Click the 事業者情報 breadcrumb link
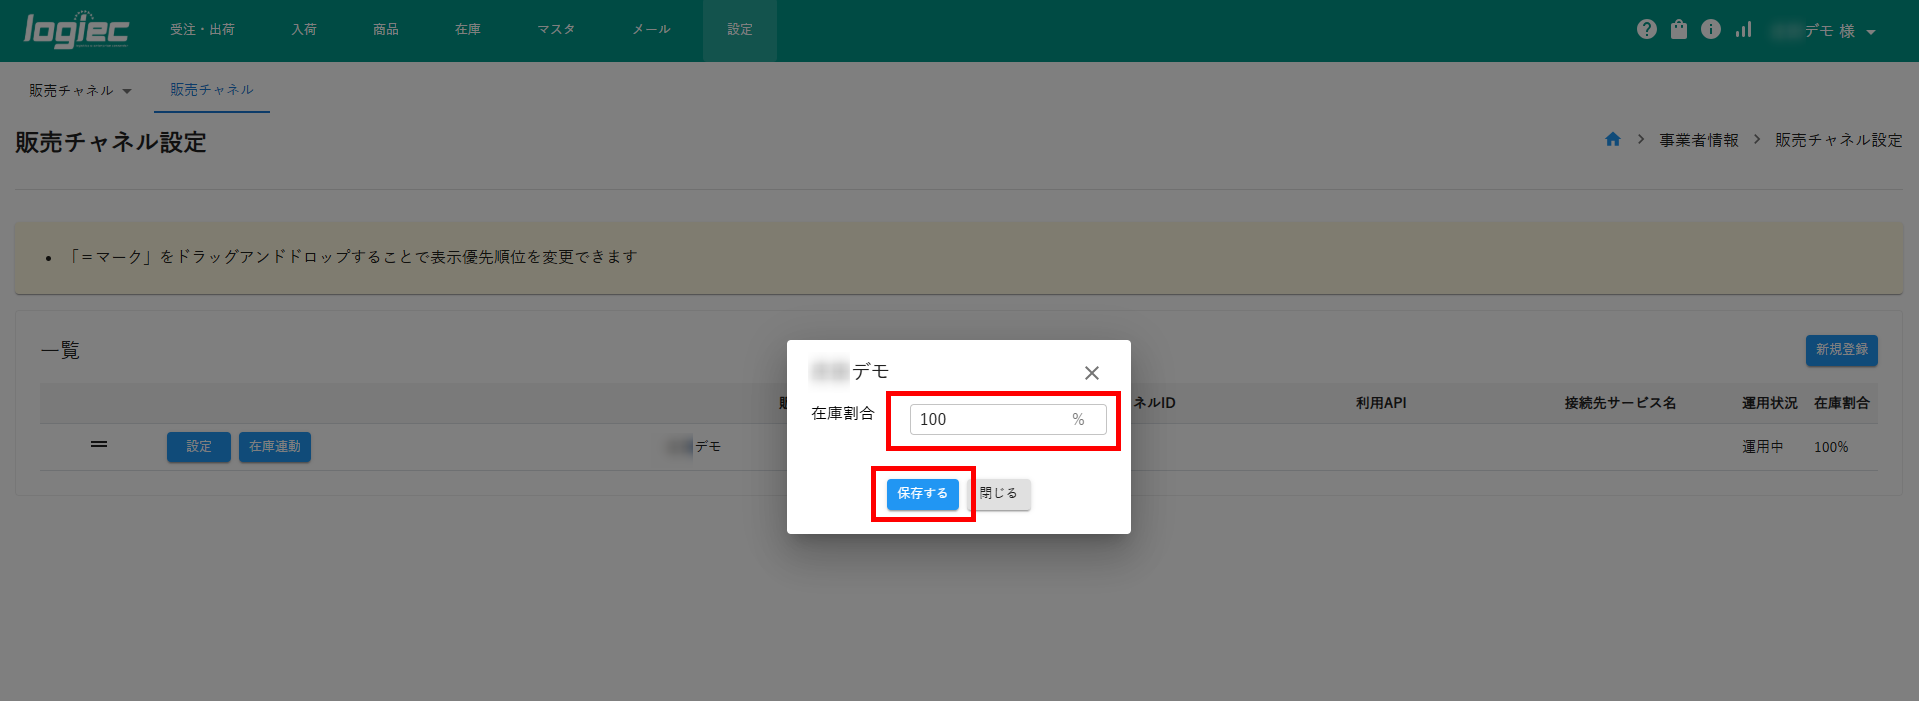The image size is (1919, 701). click(1698, 141)
